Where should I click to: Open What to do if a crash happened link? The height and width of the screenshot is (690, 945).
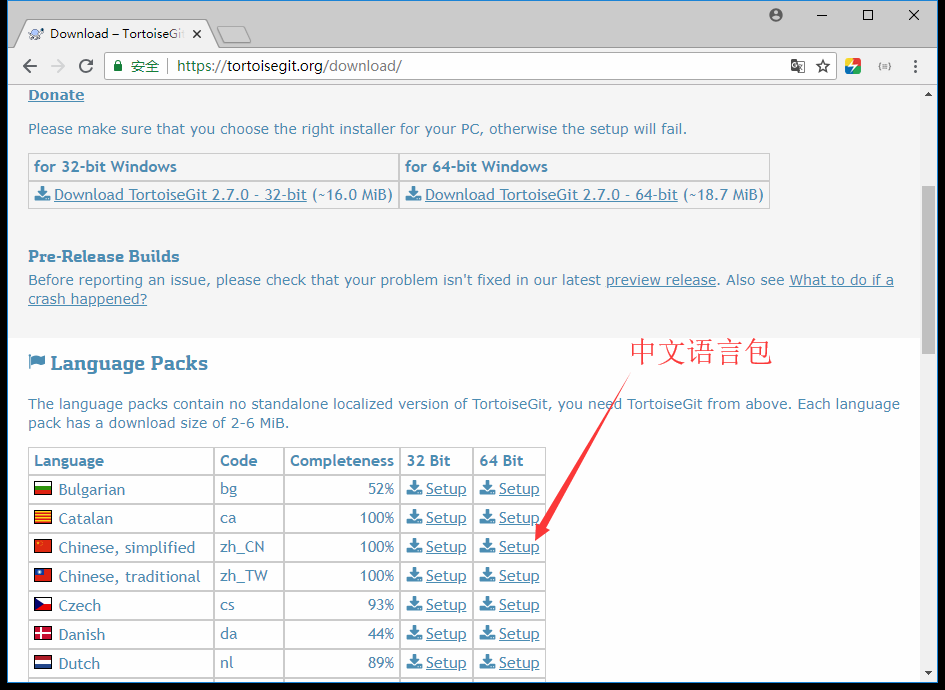coord(461,289)
